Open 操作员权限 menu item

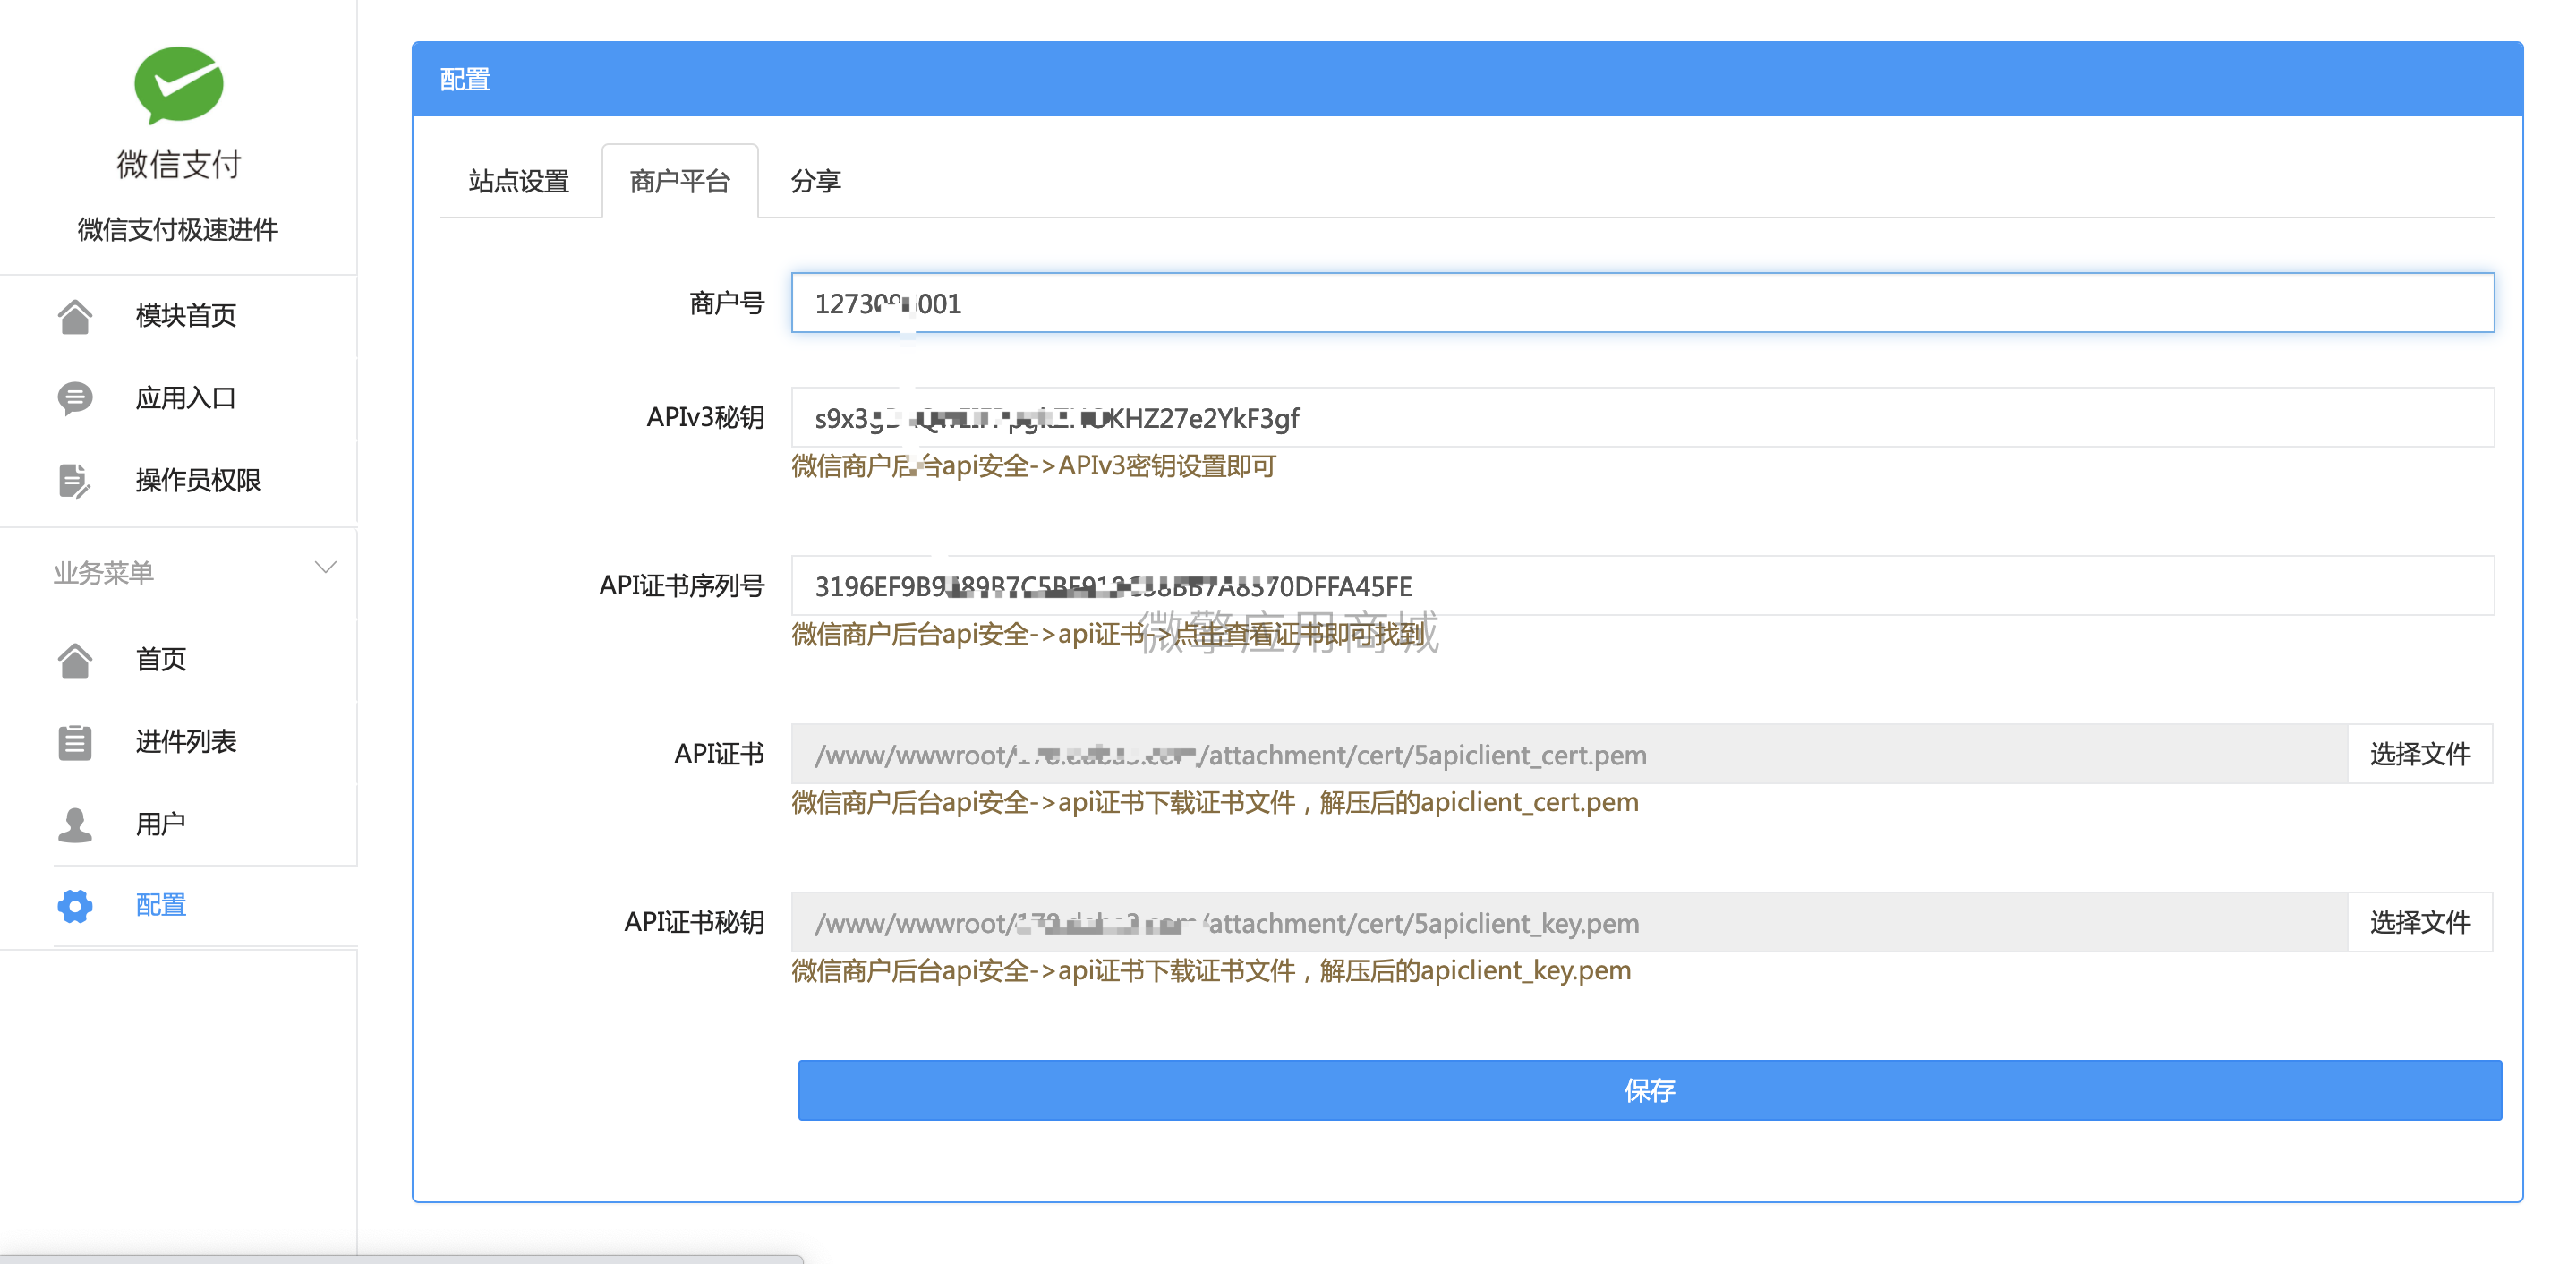click(198, 481)
